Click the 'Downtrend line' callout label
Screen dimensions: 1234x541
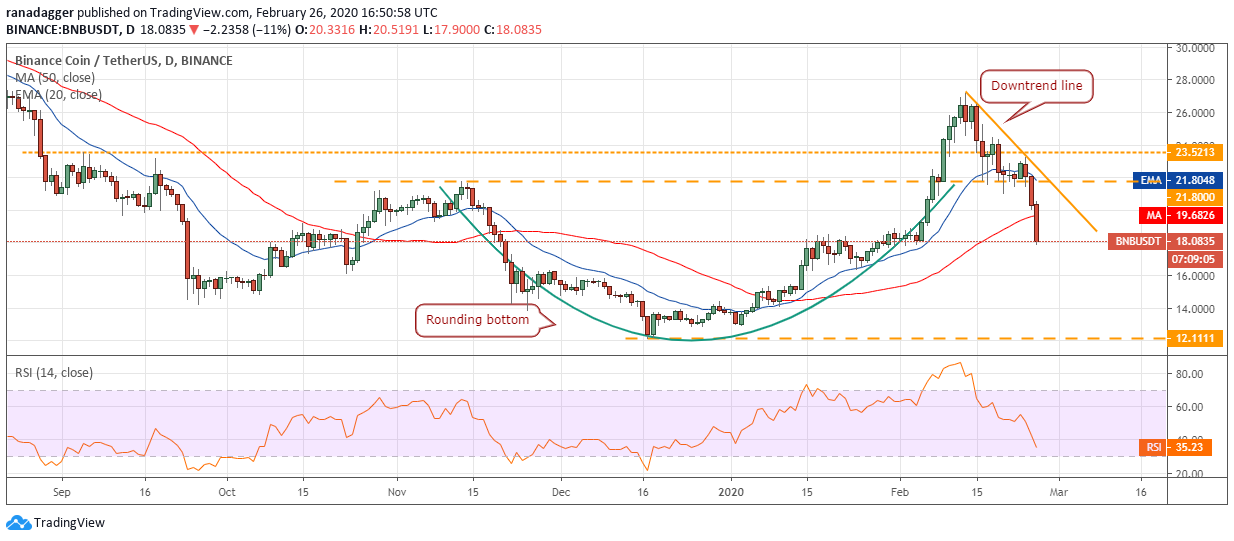(1036, 86)
